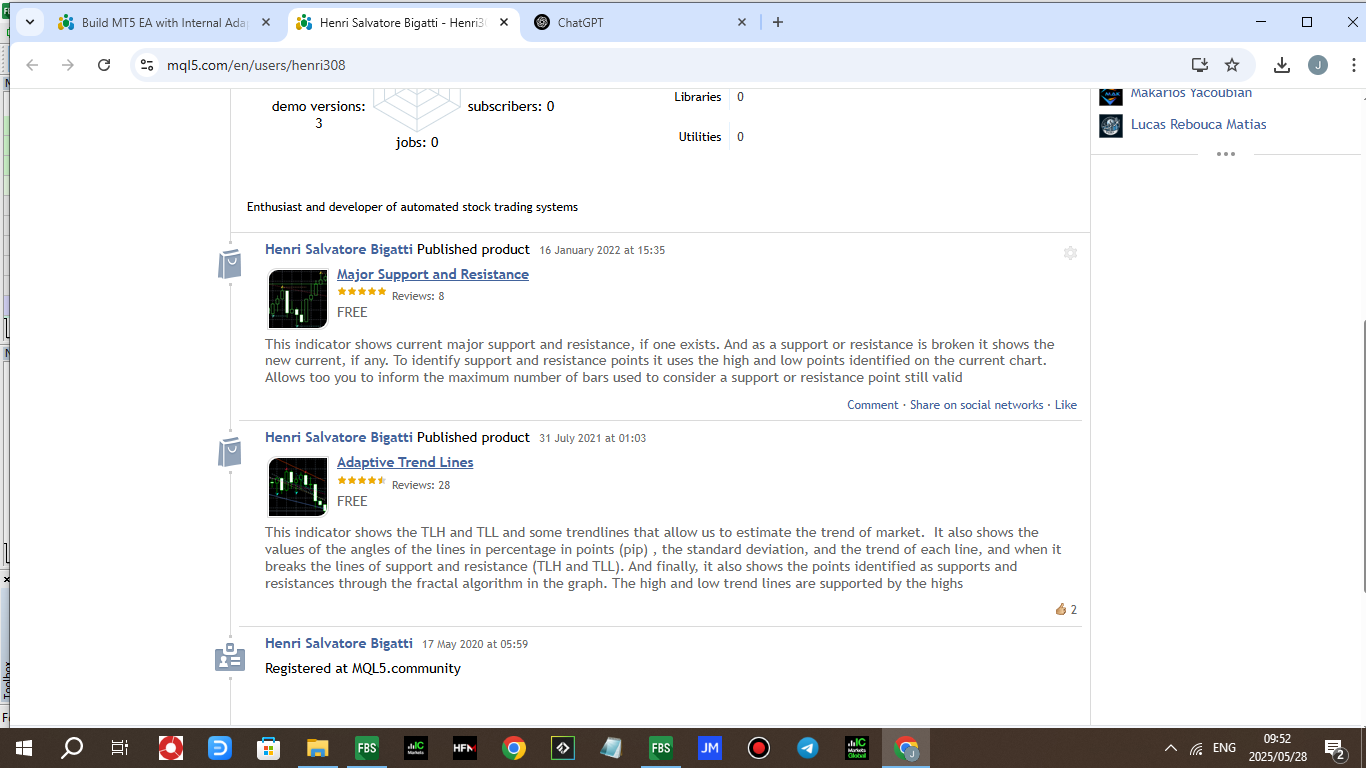Click author name on 31 July post
The height and width of the screenshot is (768, 1366).
coord(339,438)
